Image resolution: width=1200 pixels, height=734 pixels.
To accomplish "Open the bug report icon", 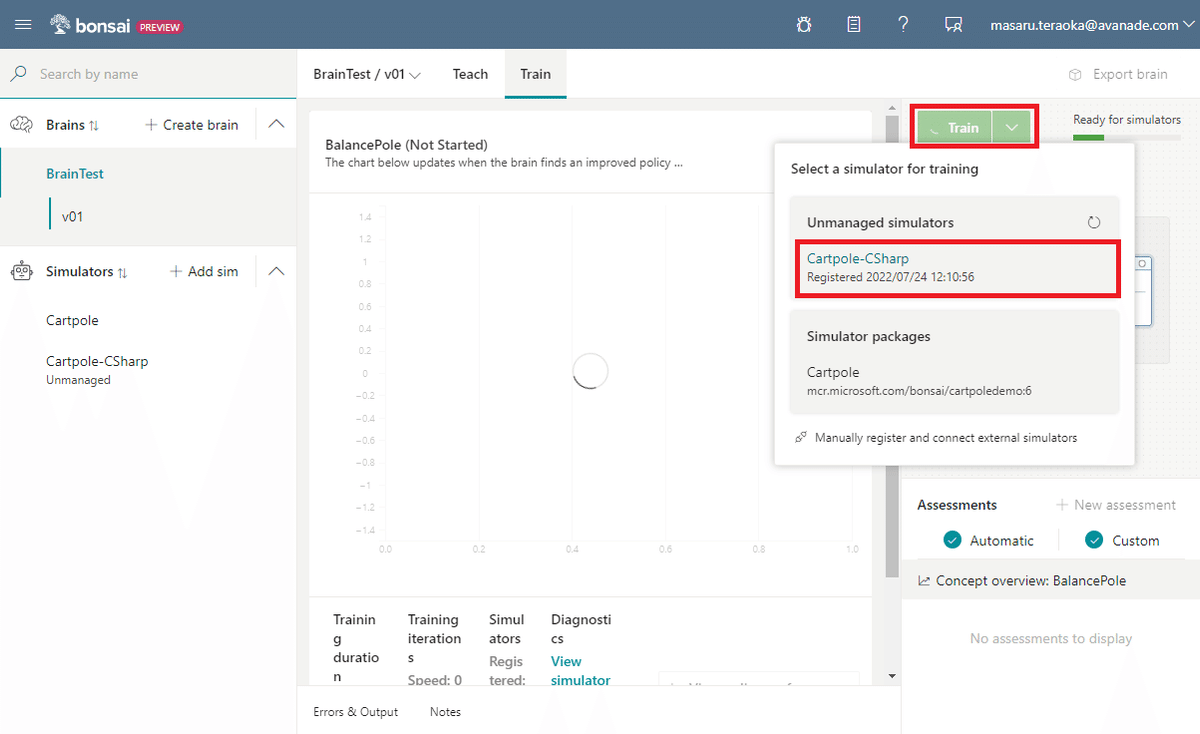I will (x=804, y=25).
